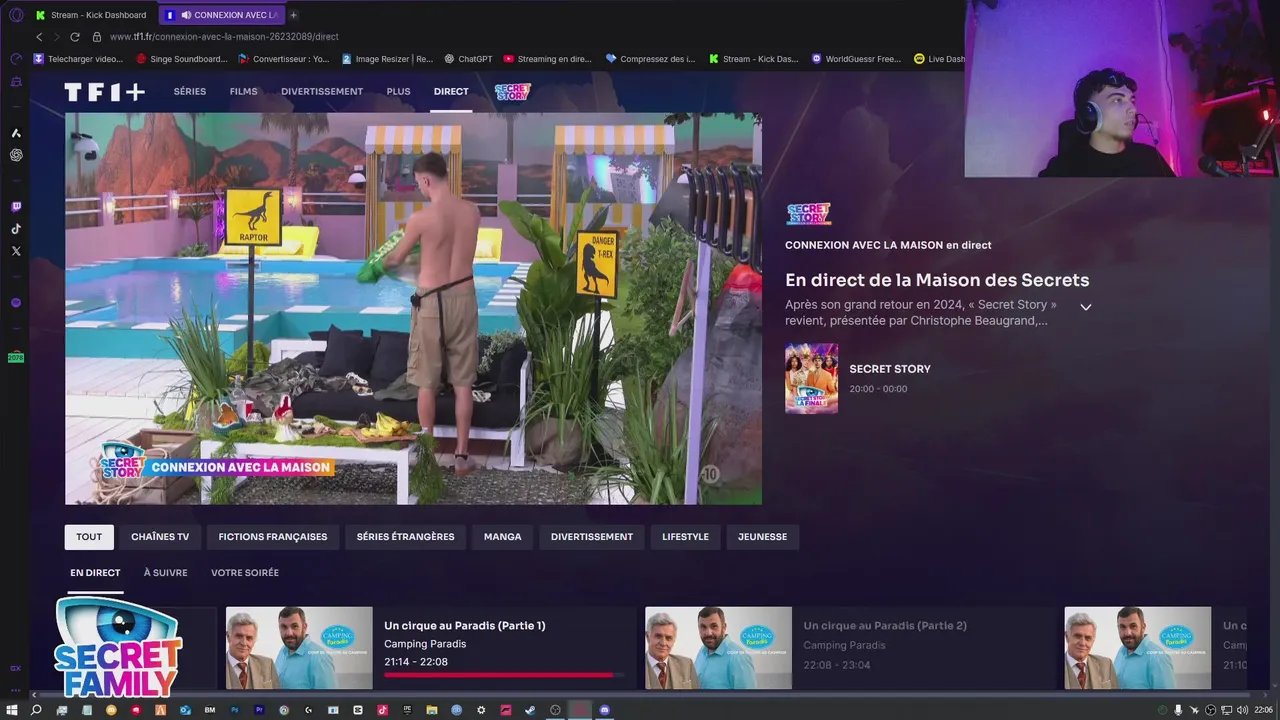Open the PLUS menu

398,91
